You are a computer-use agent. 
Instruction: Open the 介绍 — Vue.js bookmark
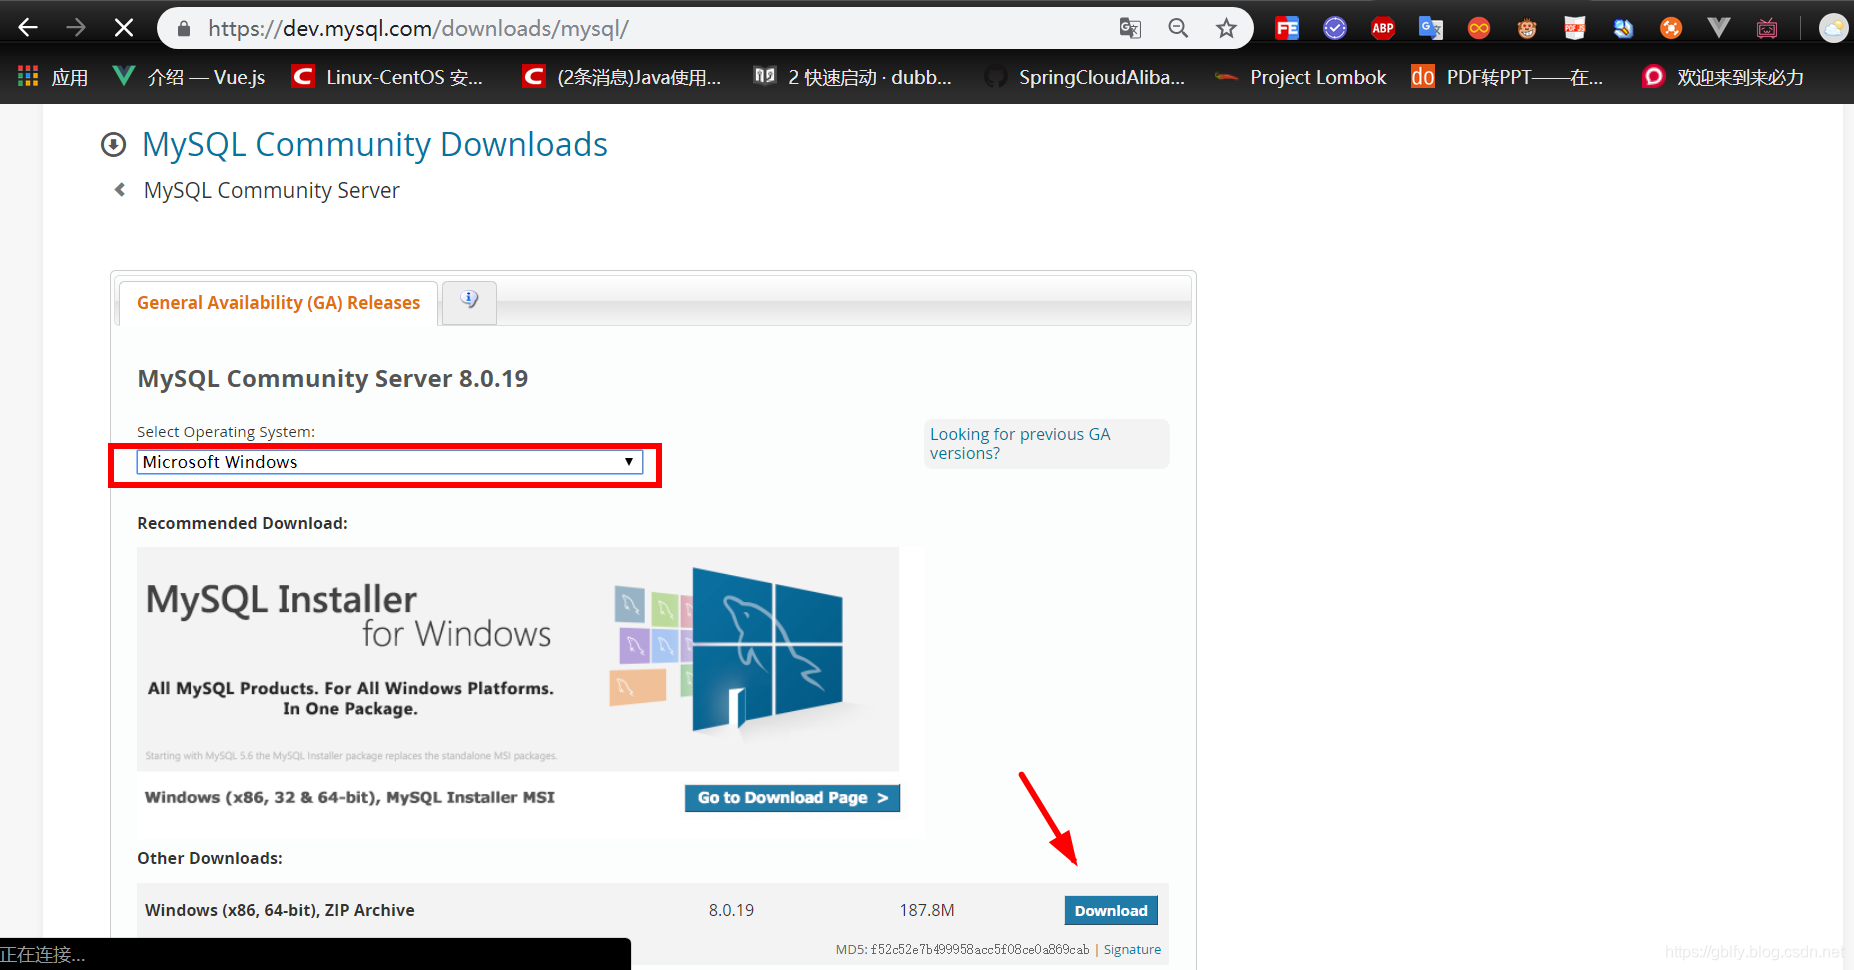189,77
